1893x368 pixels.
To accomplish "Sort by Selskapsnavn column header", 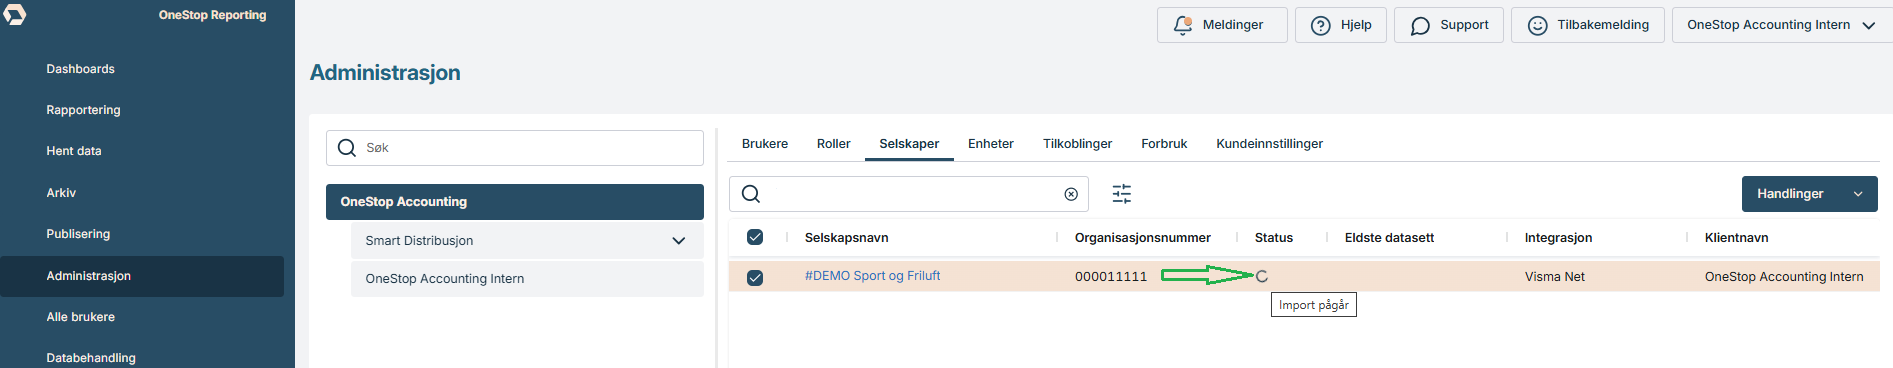I will [x=846, y=238].
